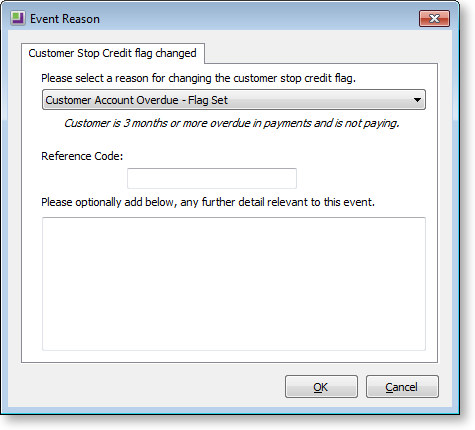Click the black triangle icon in reason selector
This screenshot has height=430, width=475.
417,100
